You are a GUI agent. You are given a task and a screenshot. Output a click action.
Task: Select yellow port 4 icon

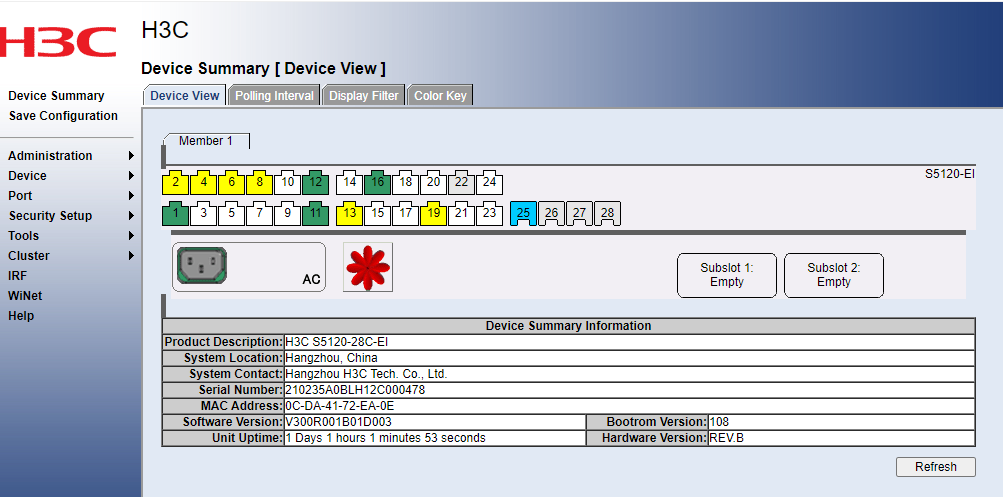203,183
